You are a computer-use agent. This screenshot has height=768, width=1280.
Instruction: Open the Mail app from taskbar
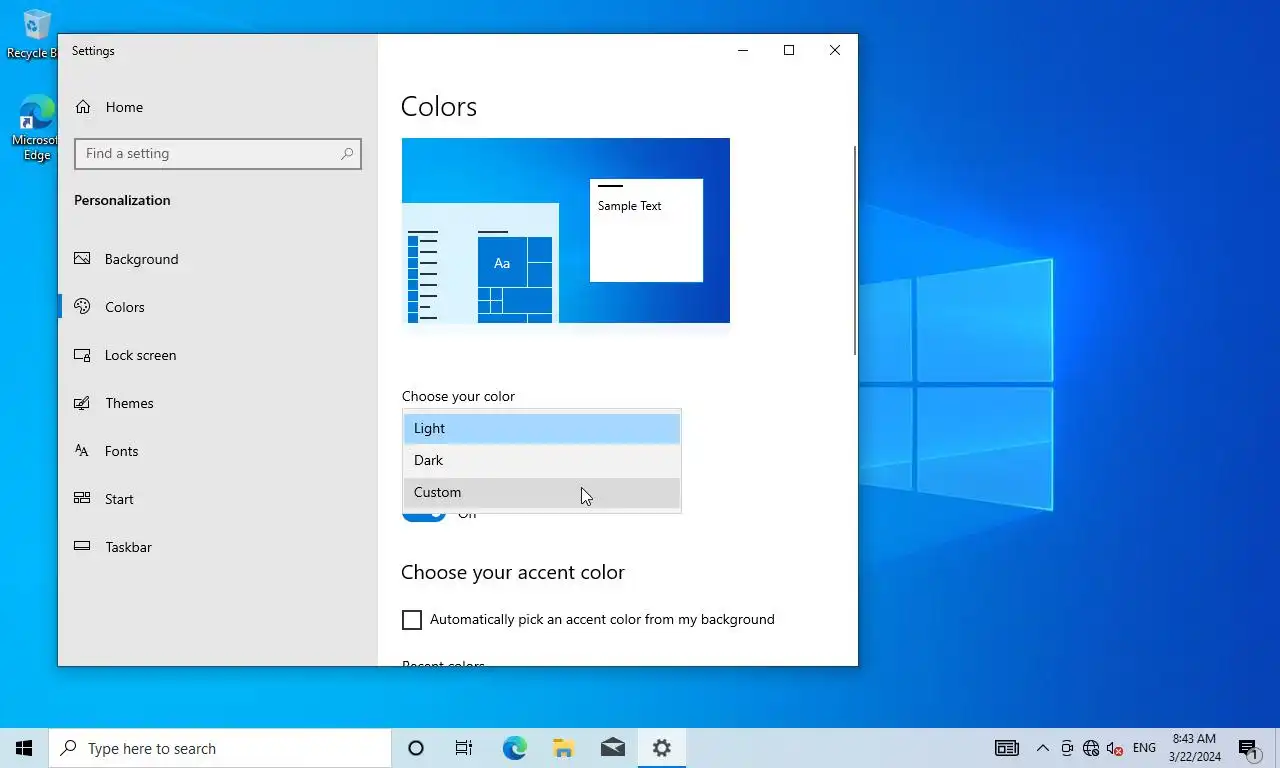point(612,748)
